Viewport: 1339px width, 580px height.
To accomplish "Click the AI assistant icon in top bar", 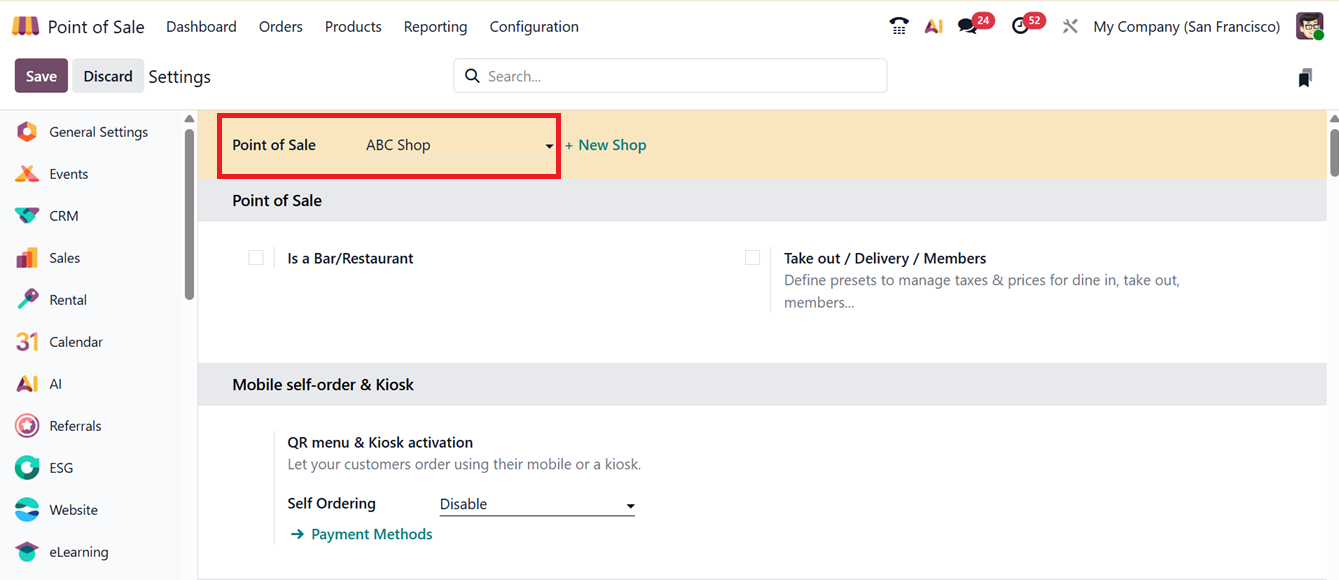I will [933, 27].
